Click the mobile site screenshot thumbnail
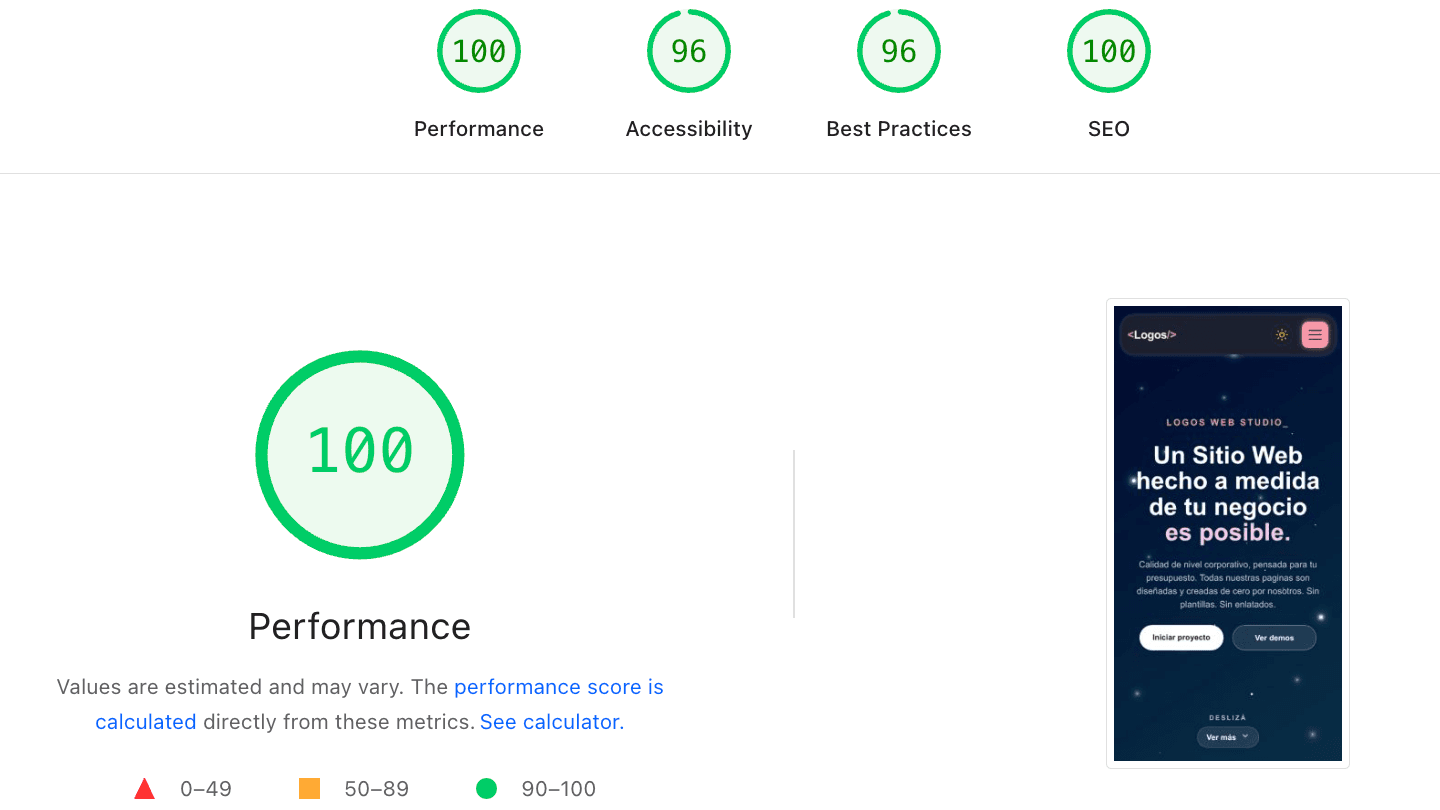The width and height of the screenshot is (1440, 810). coord(1227,533)
